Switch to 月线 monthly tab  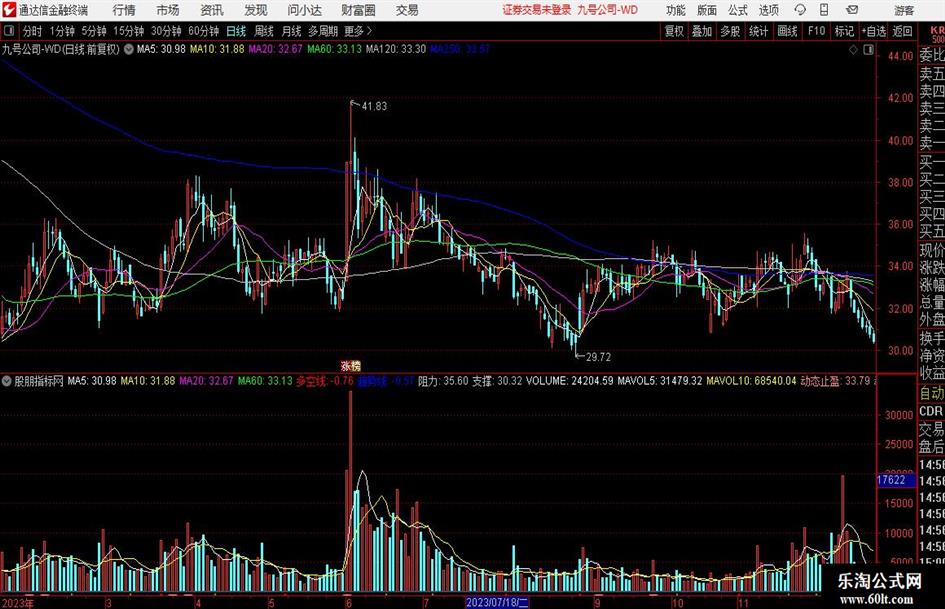291,31
